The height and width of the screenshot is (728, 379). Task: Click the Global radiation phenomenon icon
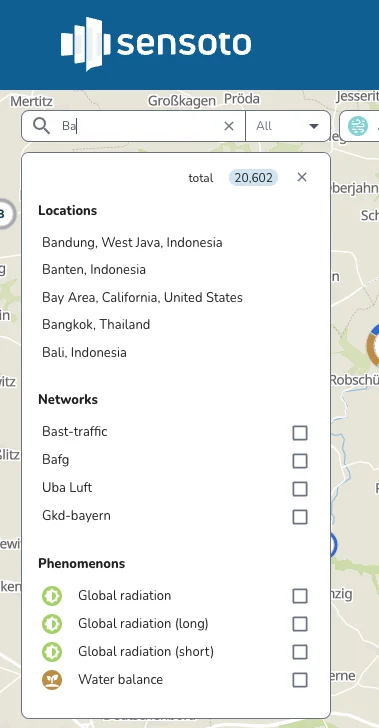[52, 596]
